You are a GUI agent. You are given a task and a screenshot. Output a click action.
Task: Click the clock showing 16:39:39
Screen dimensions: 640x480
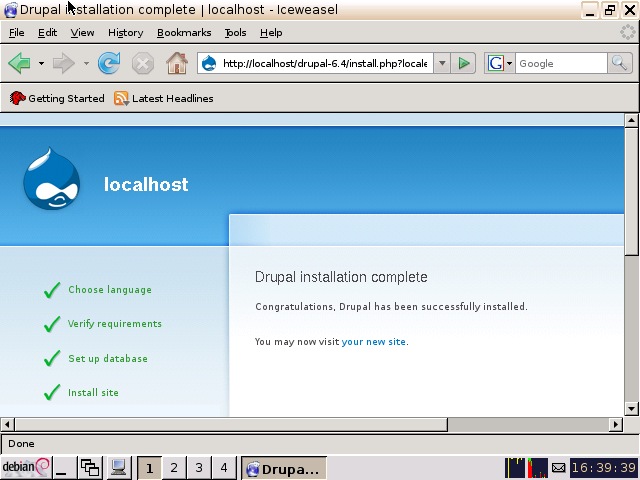[603, 467]
